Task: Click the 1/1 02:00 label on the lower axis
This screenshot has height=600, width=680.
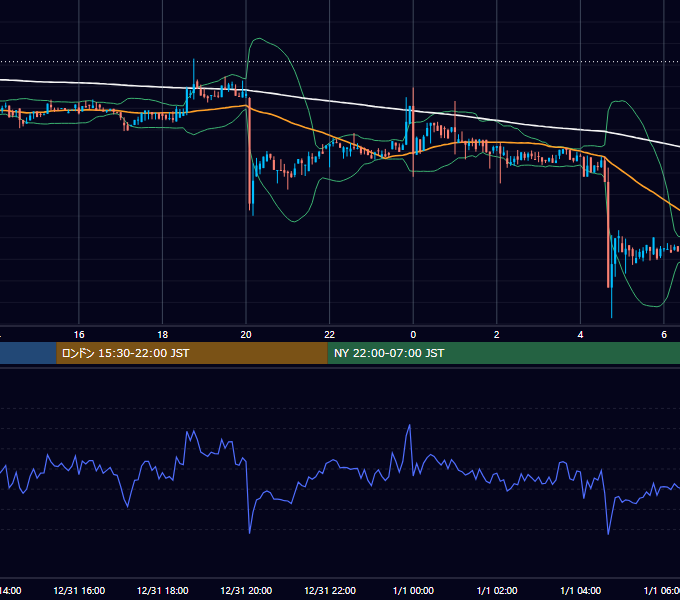Action: [497, 590]
